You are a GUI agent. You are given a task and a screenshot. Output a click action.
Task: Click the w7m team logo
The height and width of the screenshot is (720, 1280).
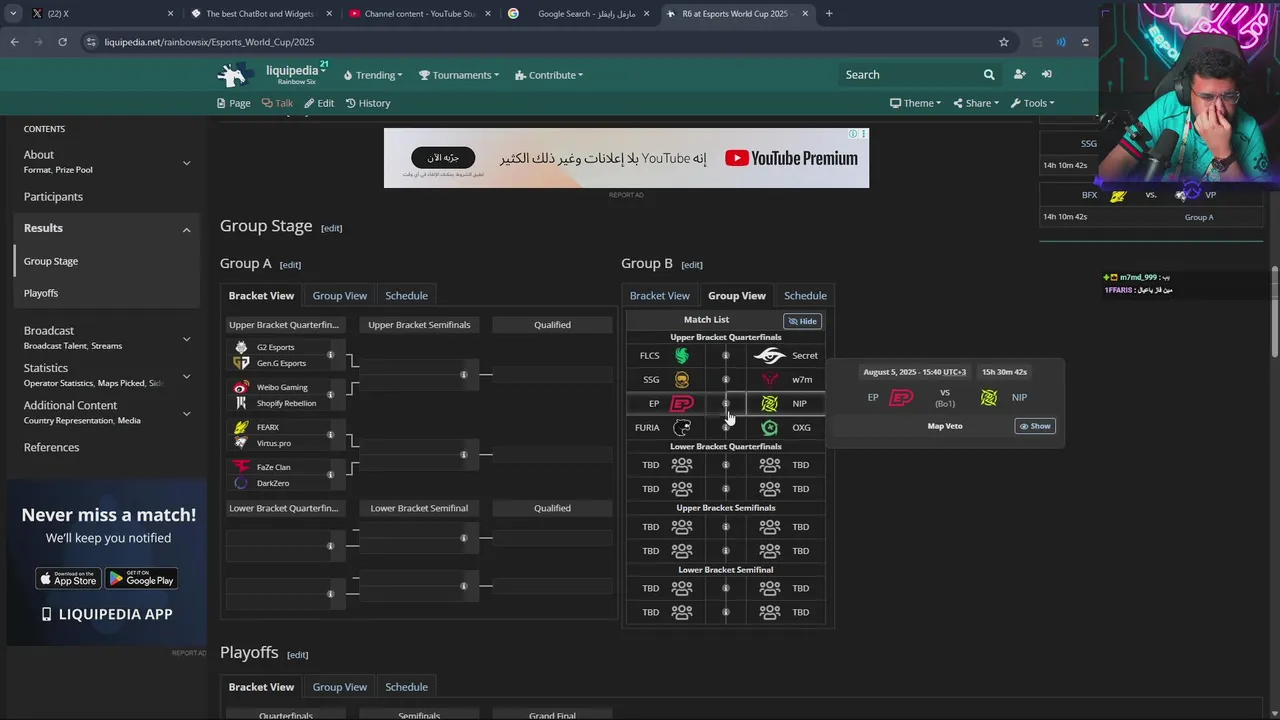(769, 379)
